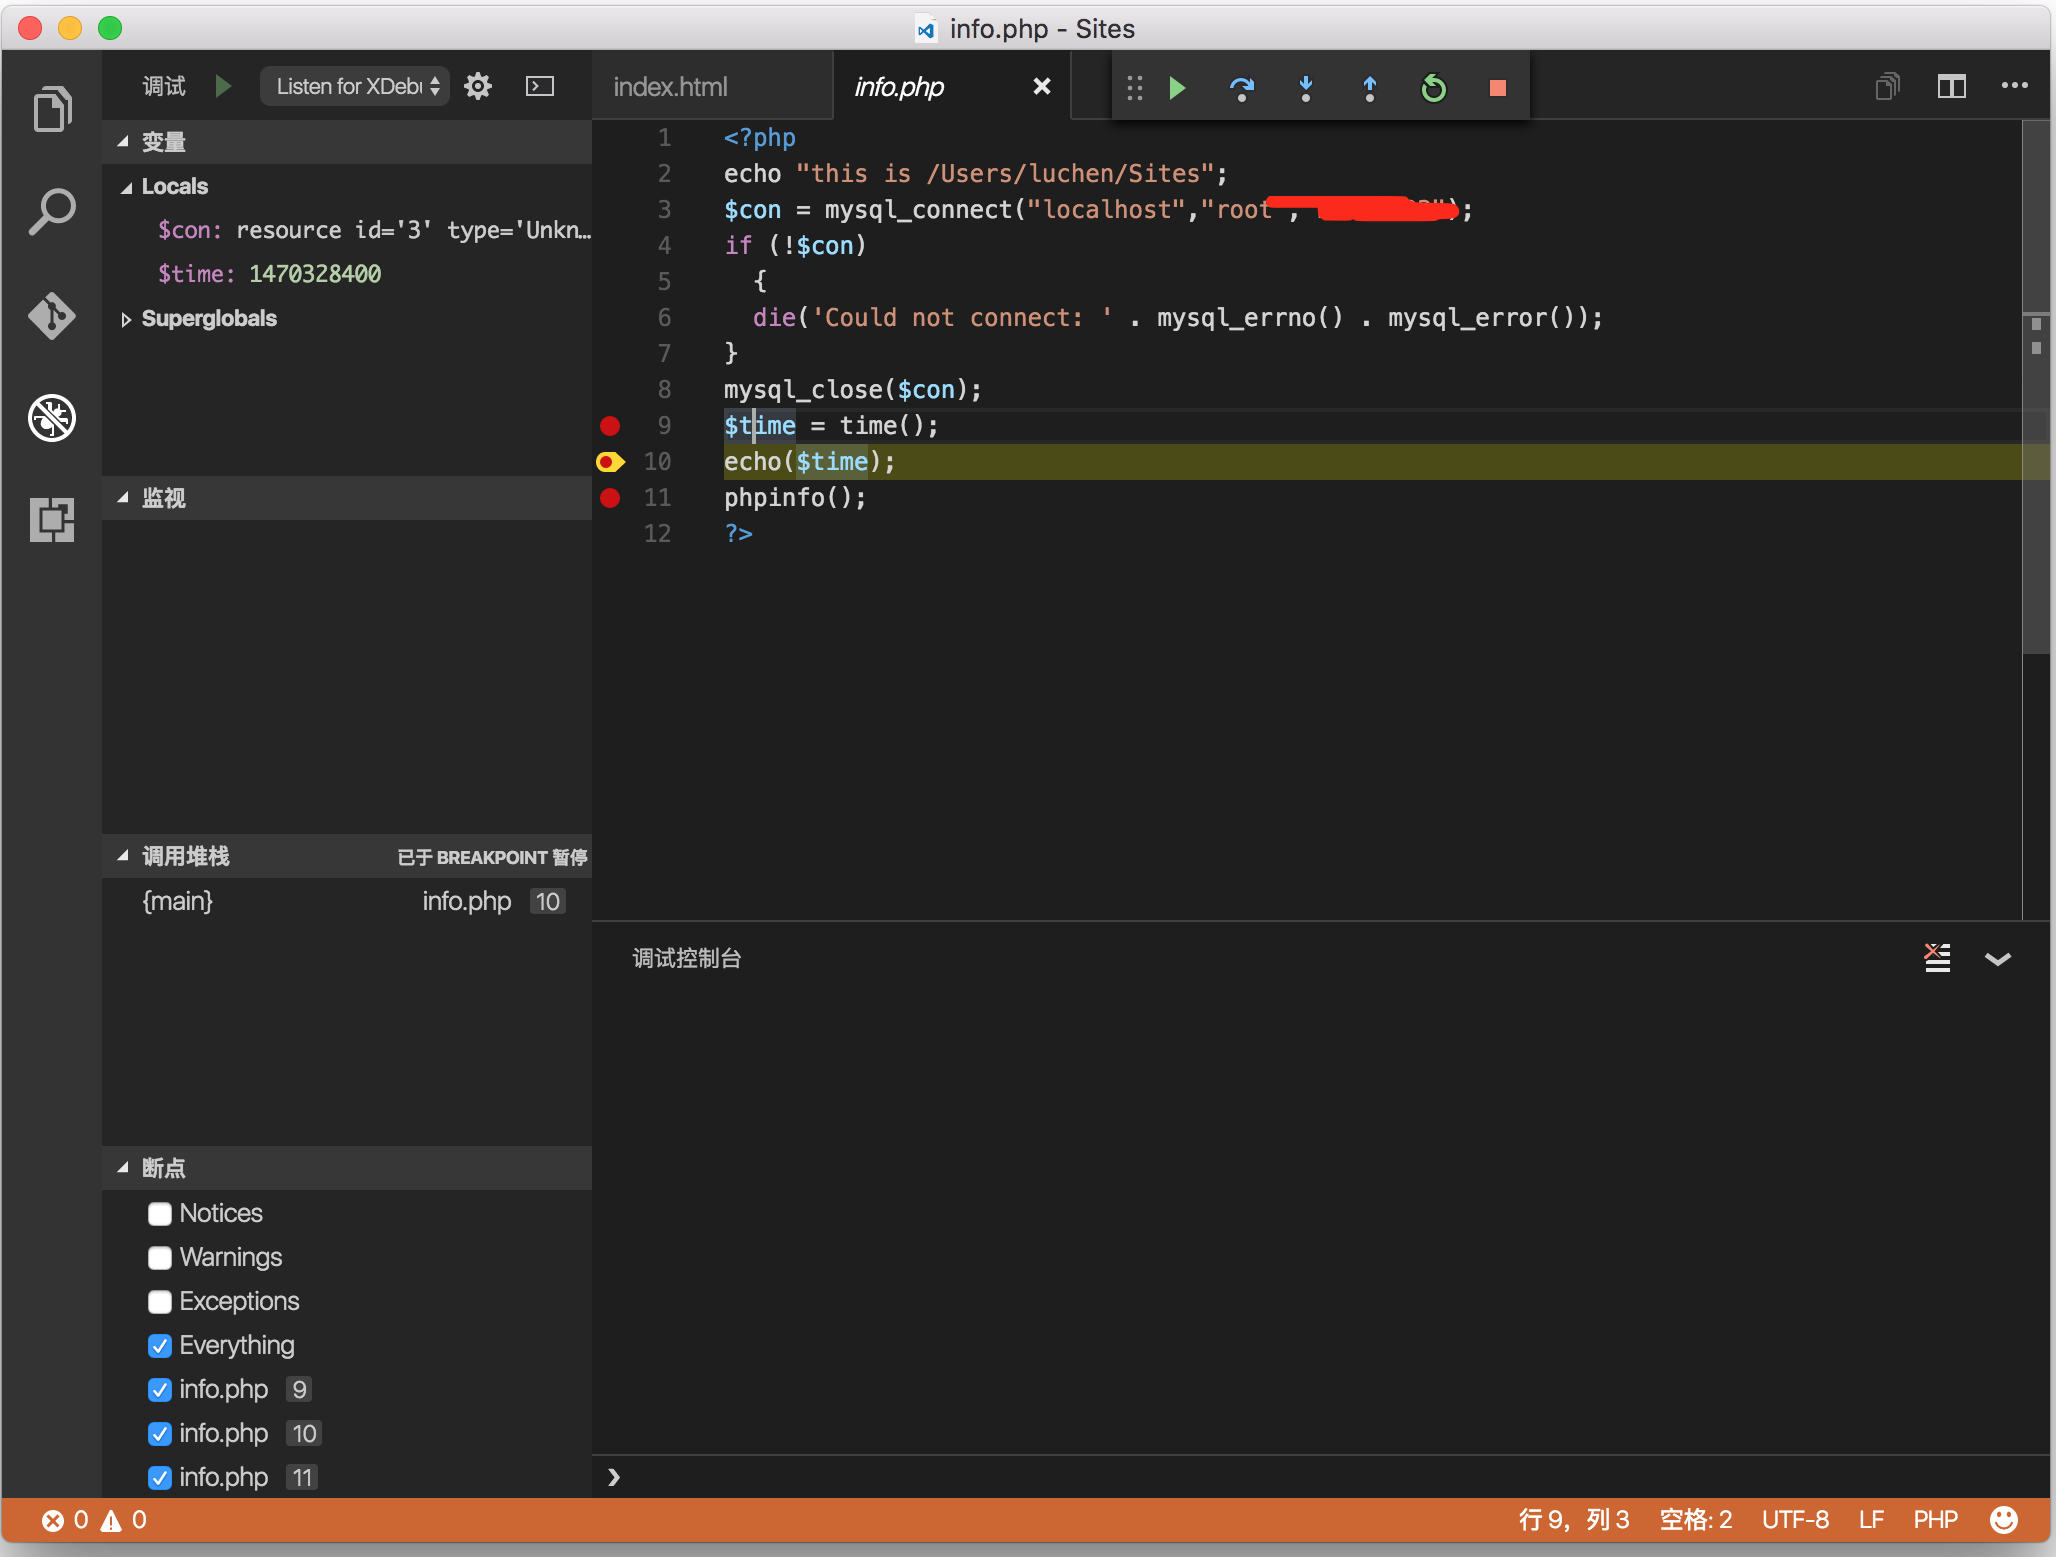2056x1557 pixels.
Task: Expand the Superglobals tree node
Action: (126, 320)
